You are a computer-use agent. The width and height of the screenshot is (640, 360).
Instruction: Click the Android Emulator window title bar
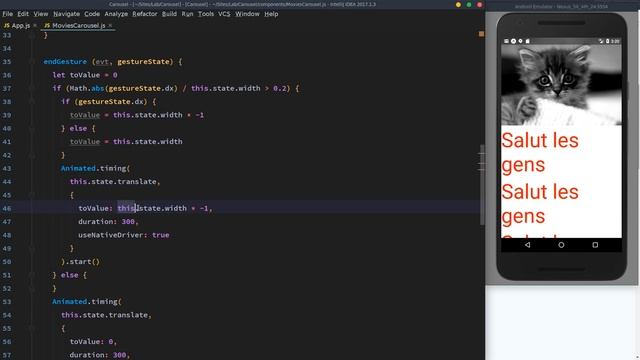[x=561, y=6]
